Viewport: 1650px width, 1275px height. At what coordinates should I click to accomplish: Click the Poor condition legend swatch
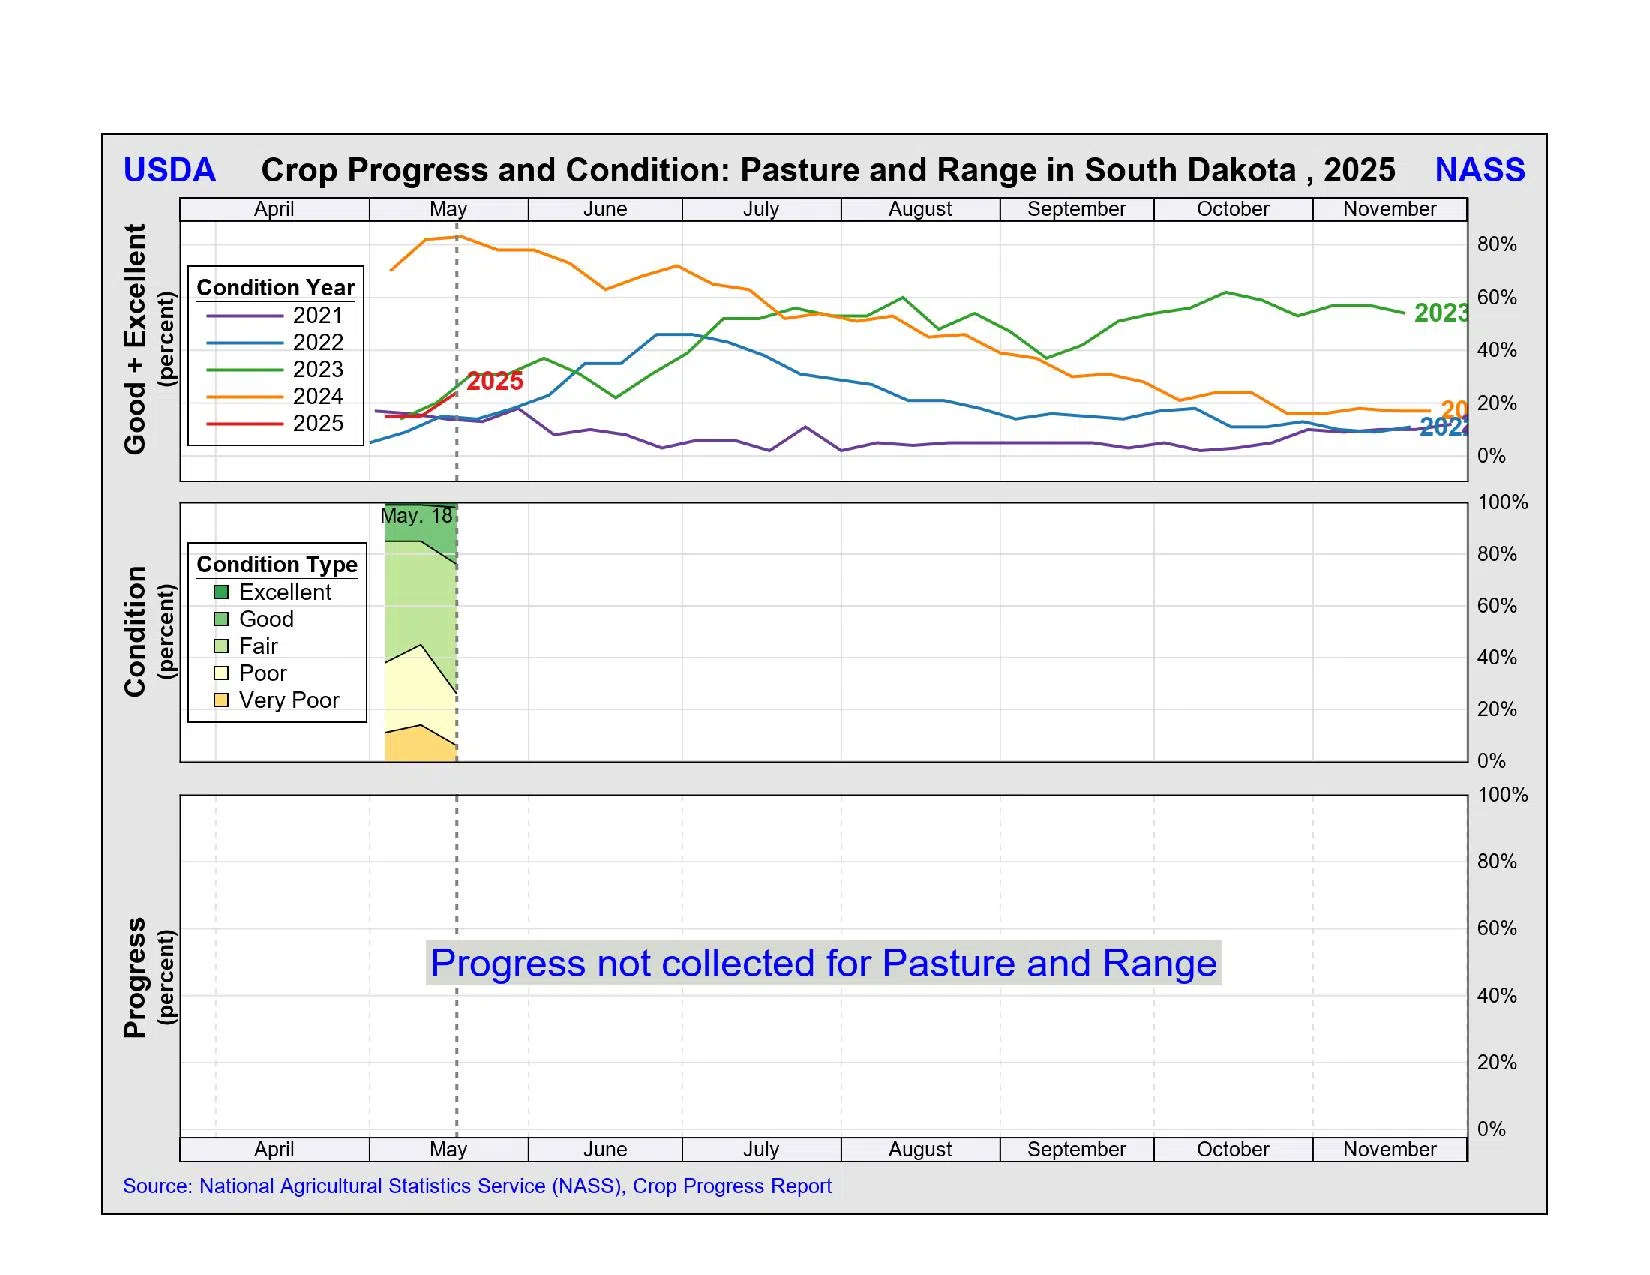pyautogui.click(x=221, y=673)
